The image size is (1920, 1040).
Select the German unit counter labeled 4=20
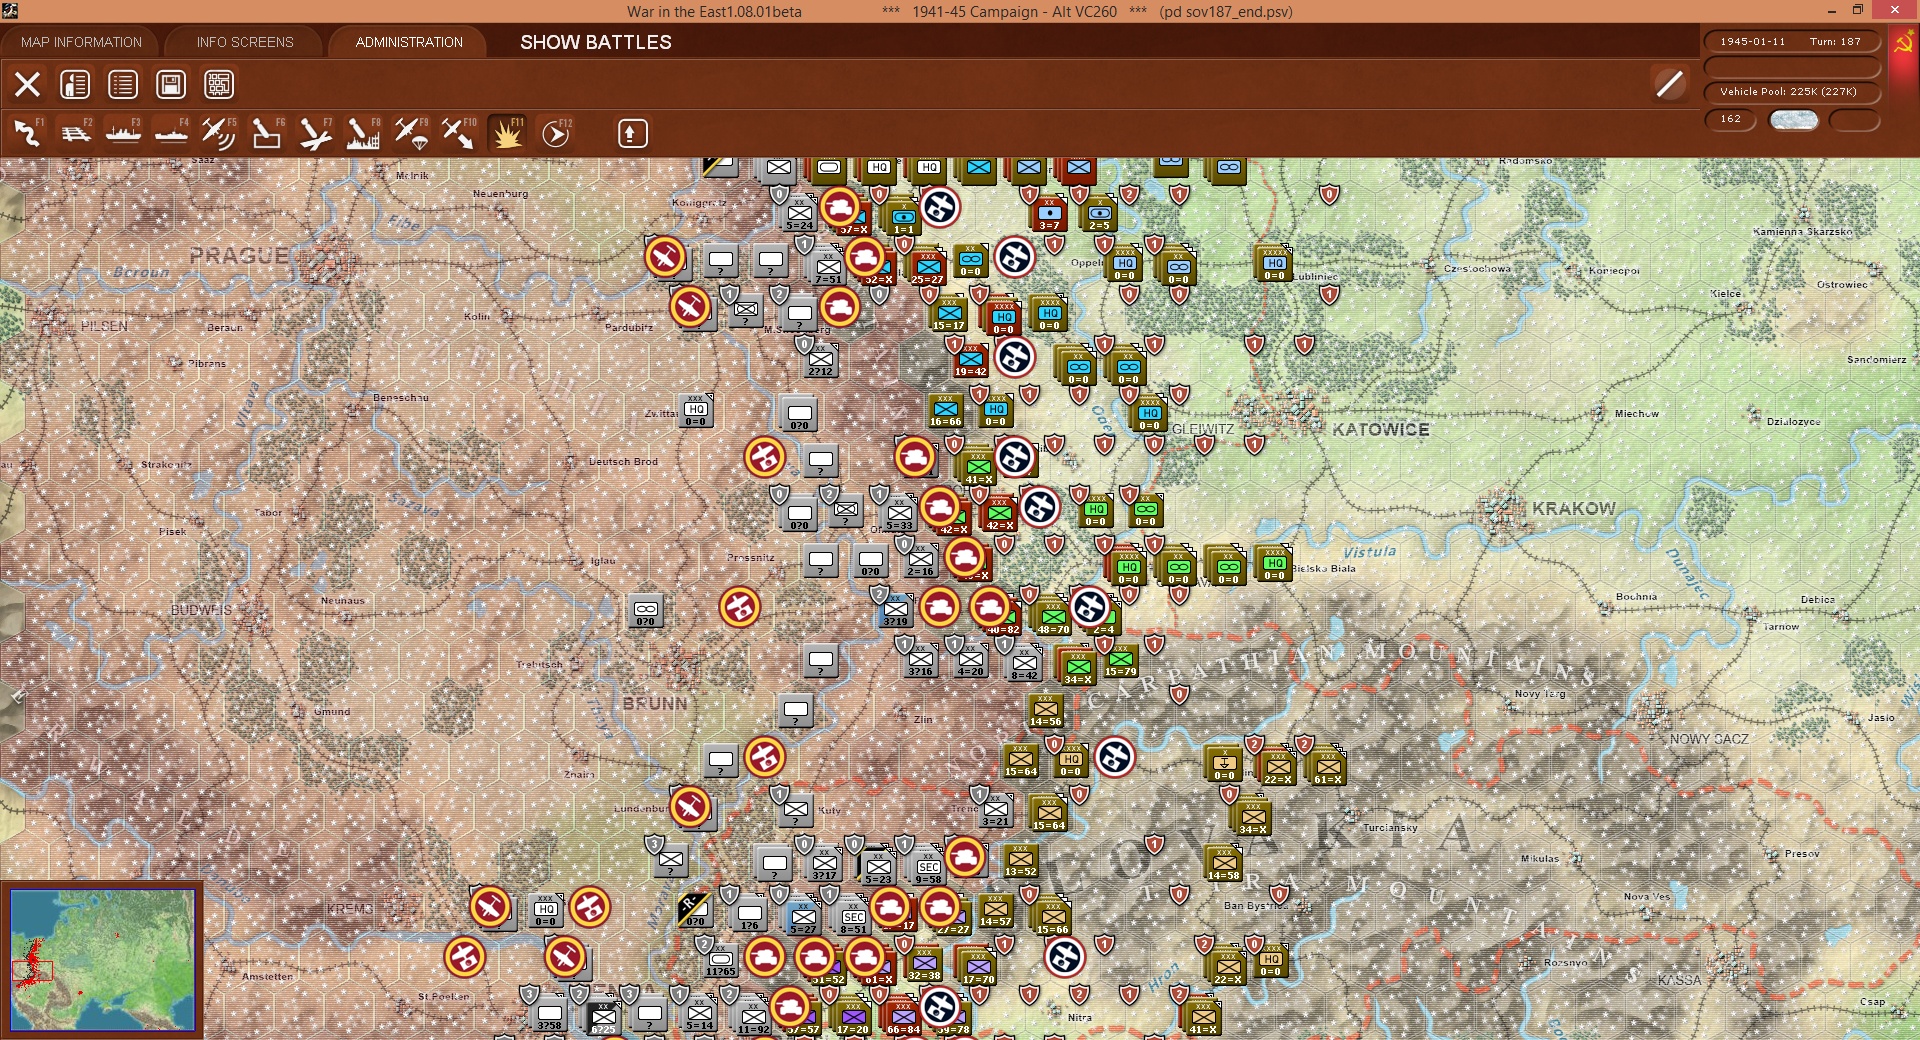tap(970, 660)
